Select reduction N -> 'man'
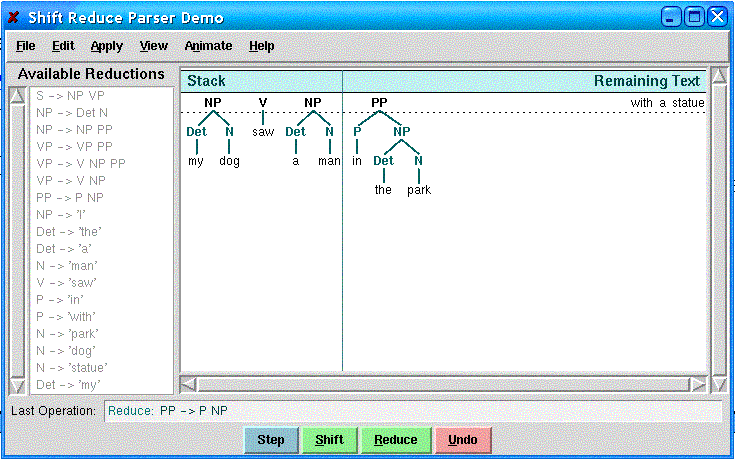735x460 pixels. tap(67, 266)
